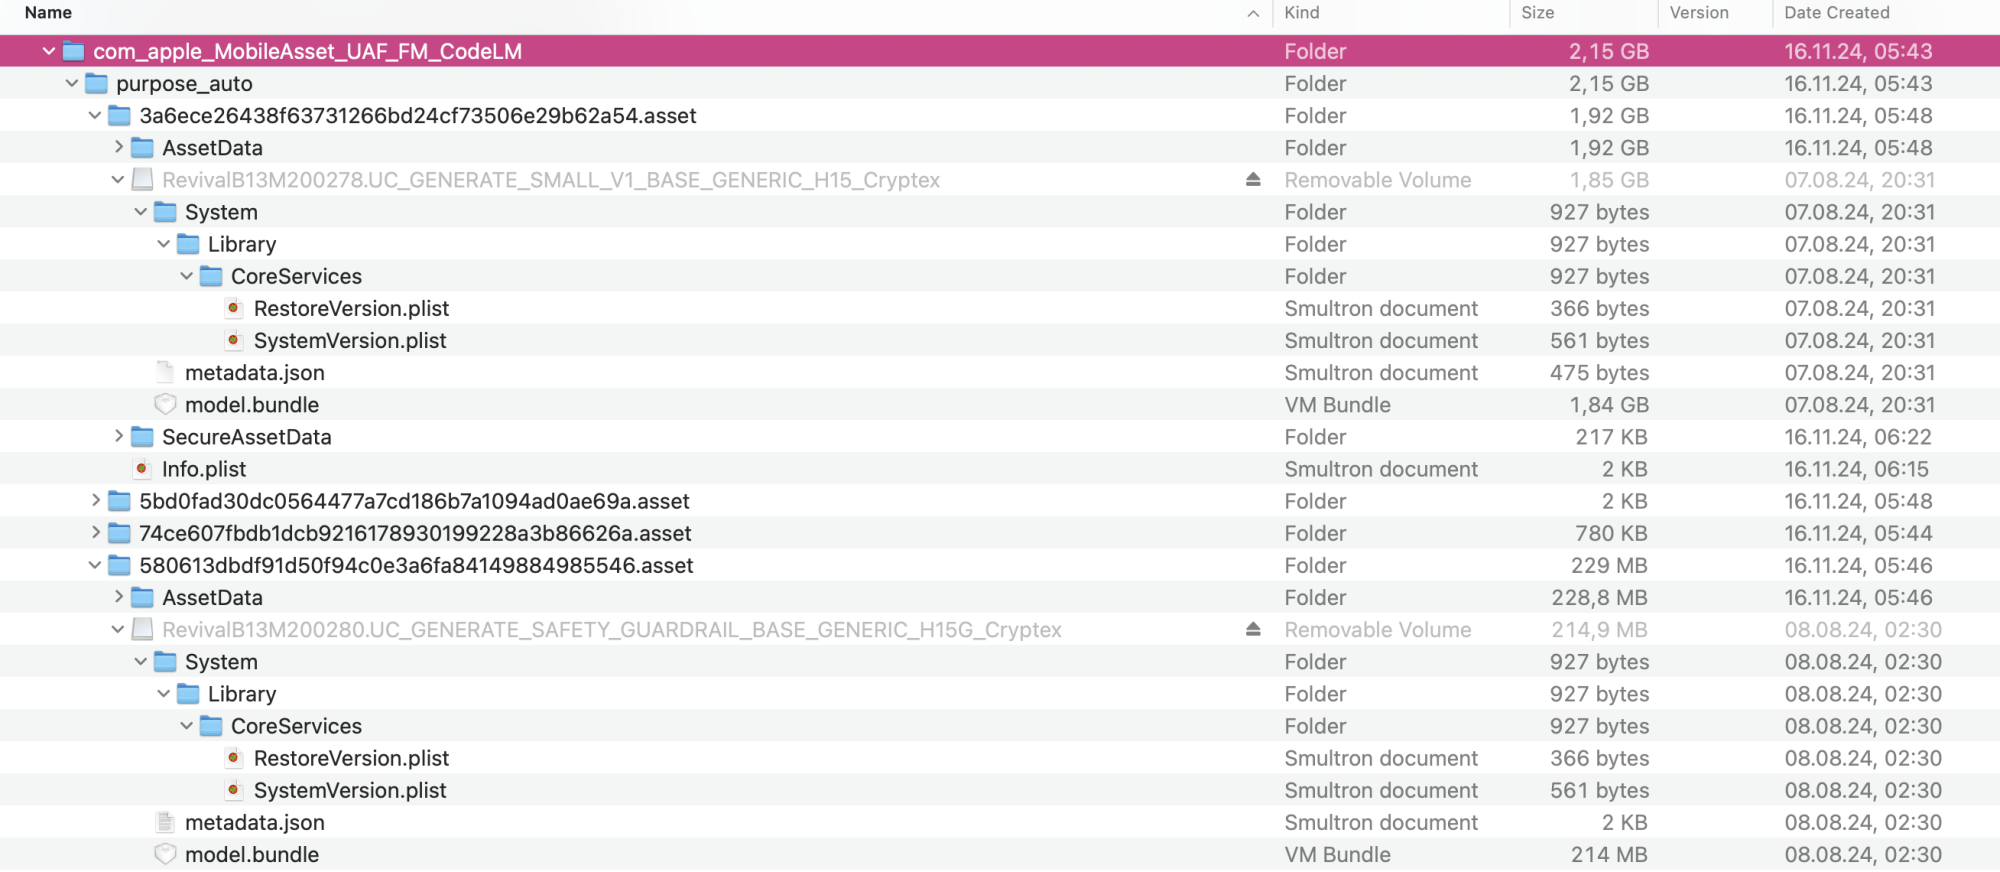The image size is (2000, 872).
Task: Expand the 5bd0fad30dc…asset folder
Action: [x=95, y=500]
